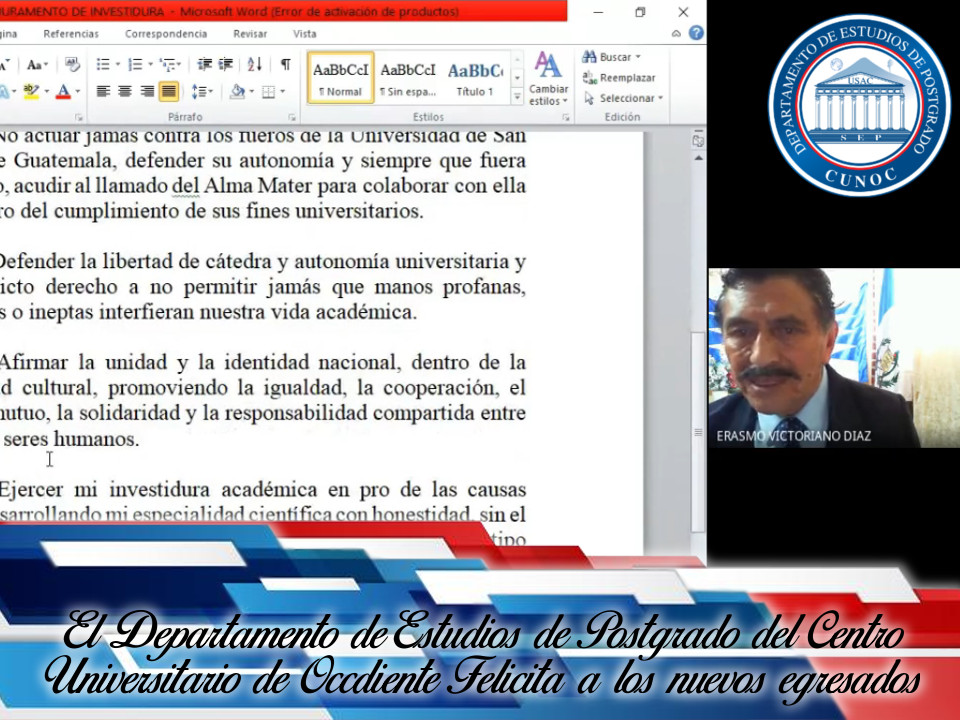Minimize the ribbon with the caret icon
The width and height of the screenshot is (960, 720).
tap(677, 34)
